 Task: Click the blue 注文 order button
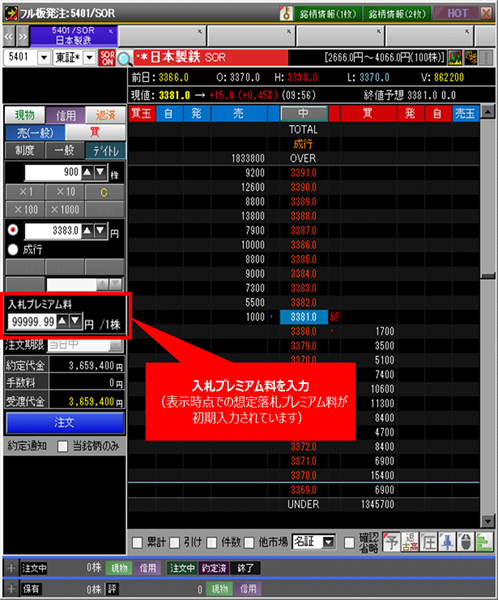(65, 422)
